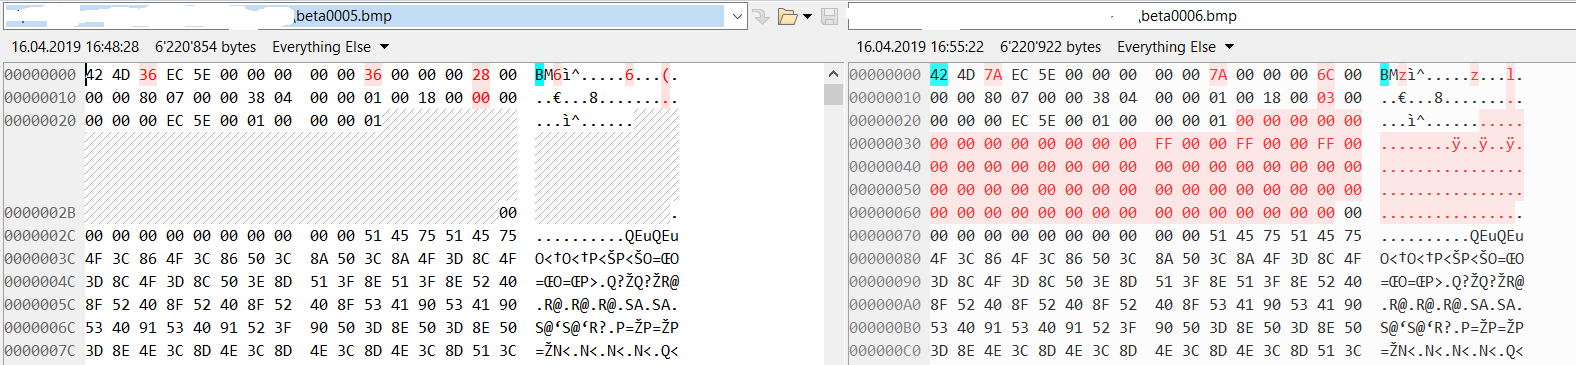Click the Save file floppy-disk icon
Viewport: 1576px width, 365px height.
(x=829, y=16)
